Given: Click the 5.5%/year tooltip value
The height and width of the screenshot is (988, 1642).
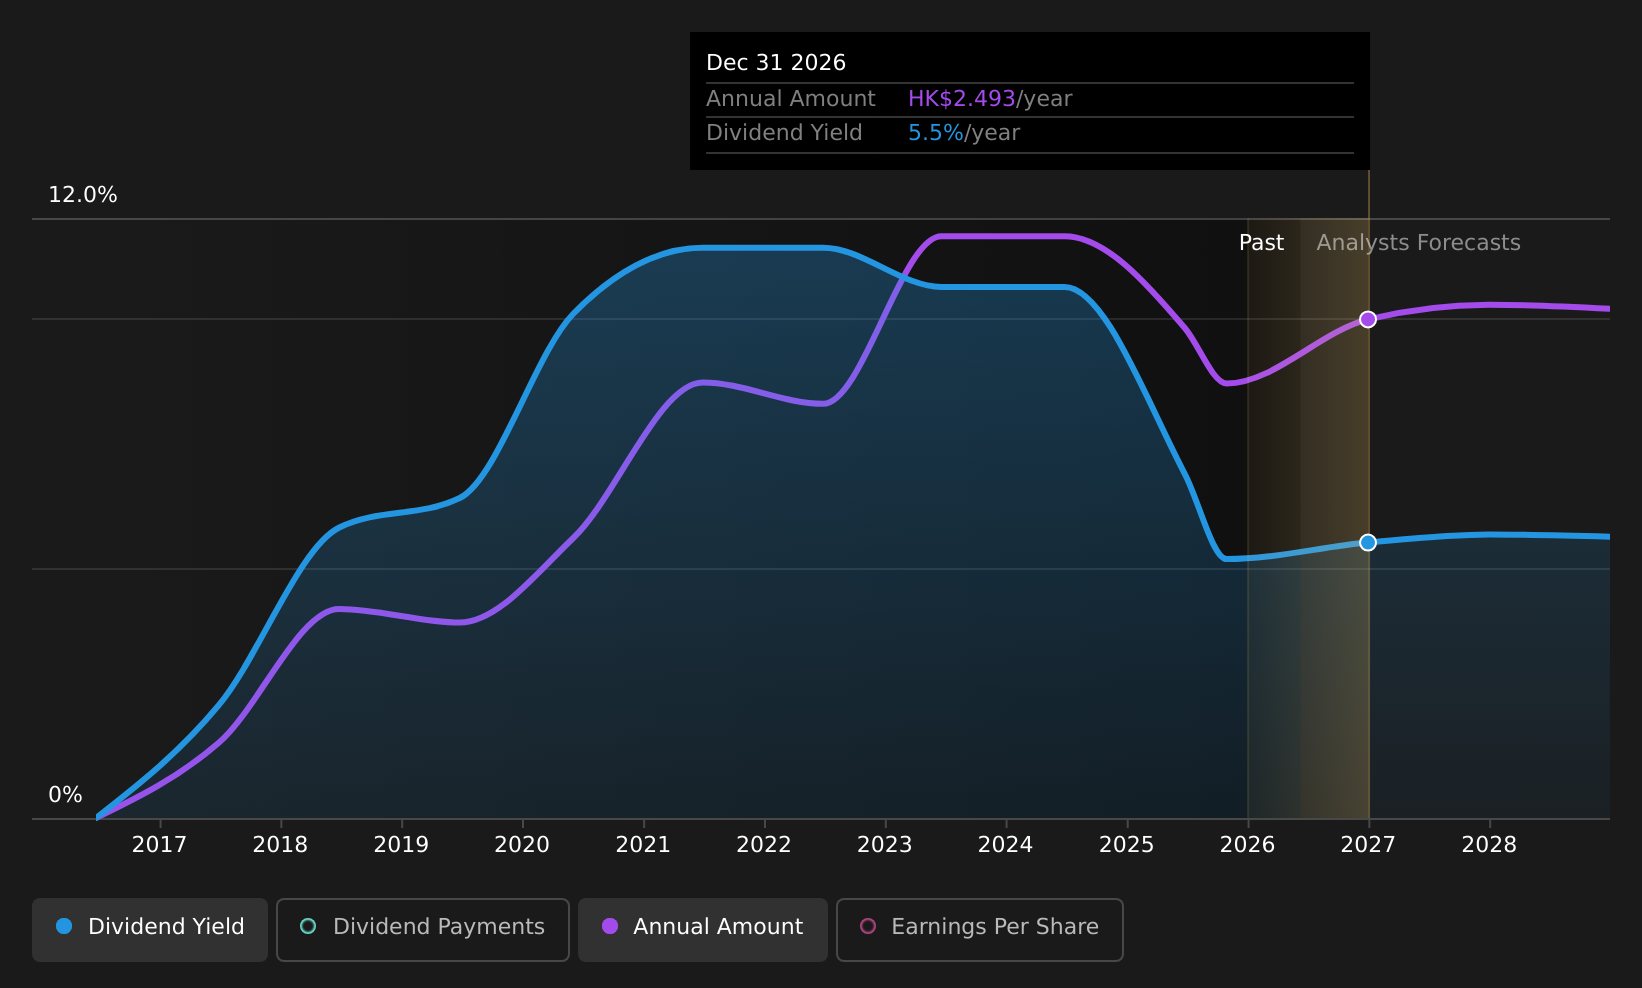Looking at the screenshot, I should click(964, 133).
